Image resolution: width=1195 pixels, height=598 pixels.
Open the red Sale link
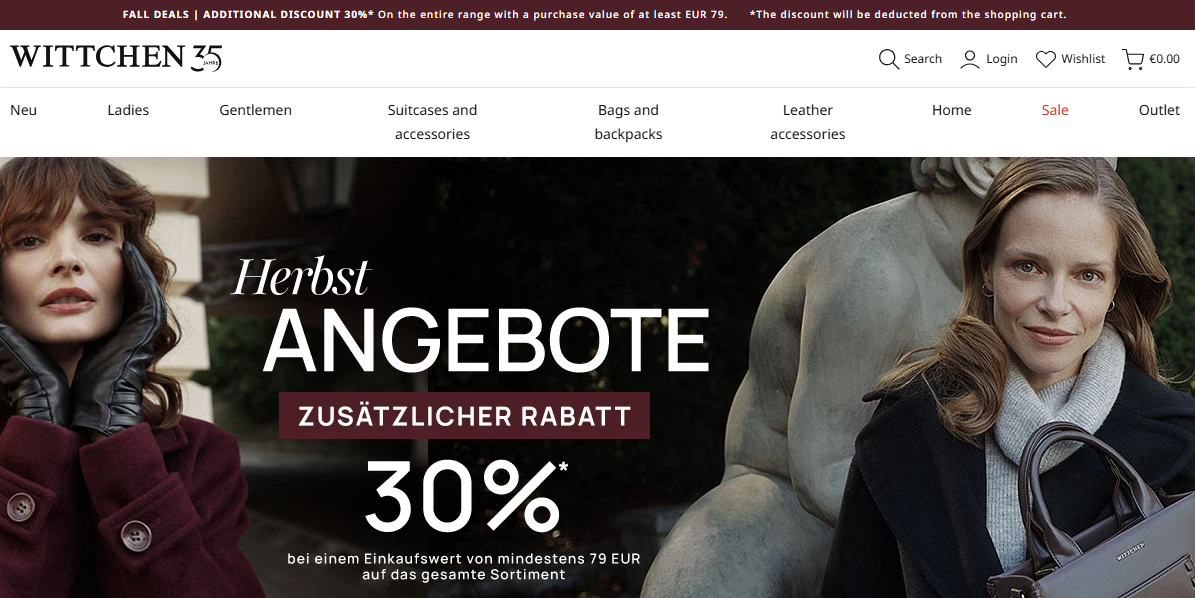(x=1055, y=110)
